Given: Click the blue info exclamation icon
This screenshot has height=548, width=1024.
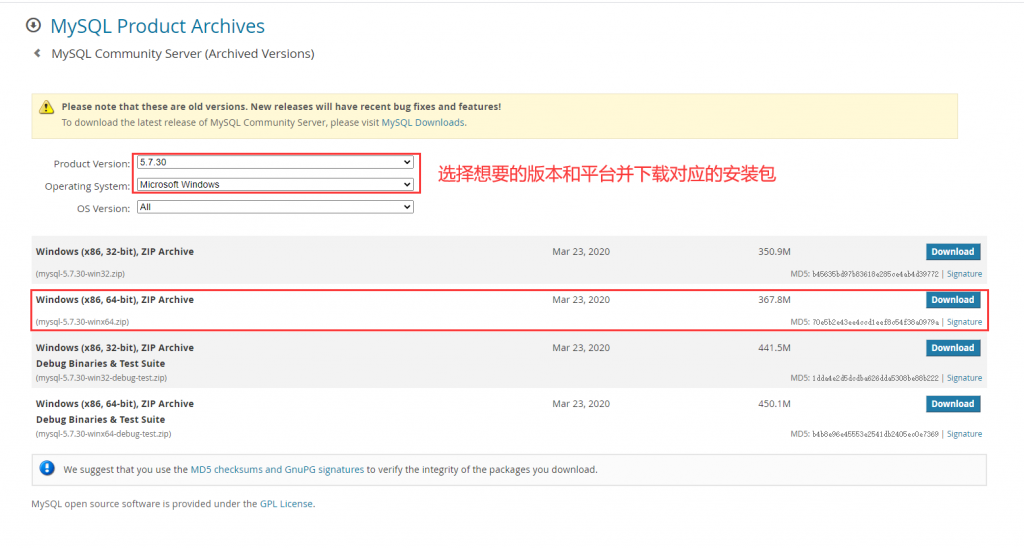Looking at the screenshot, I should click(x=47, y=468).
